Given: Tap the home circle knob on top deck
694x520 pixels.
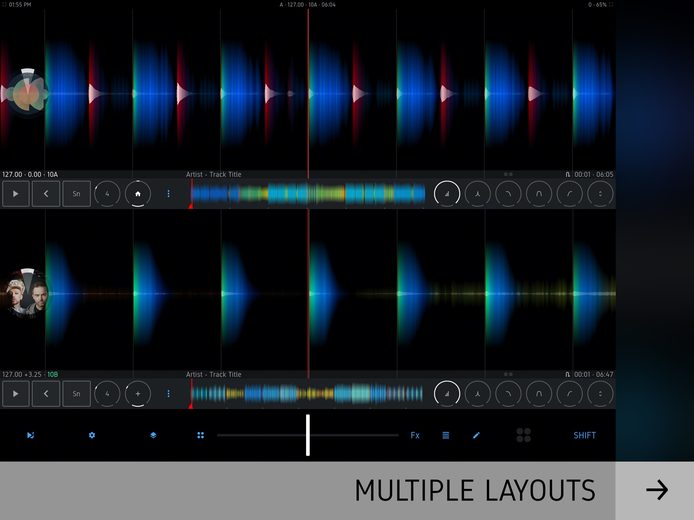Looking at the screenshot, I should (x=138, y=194).
